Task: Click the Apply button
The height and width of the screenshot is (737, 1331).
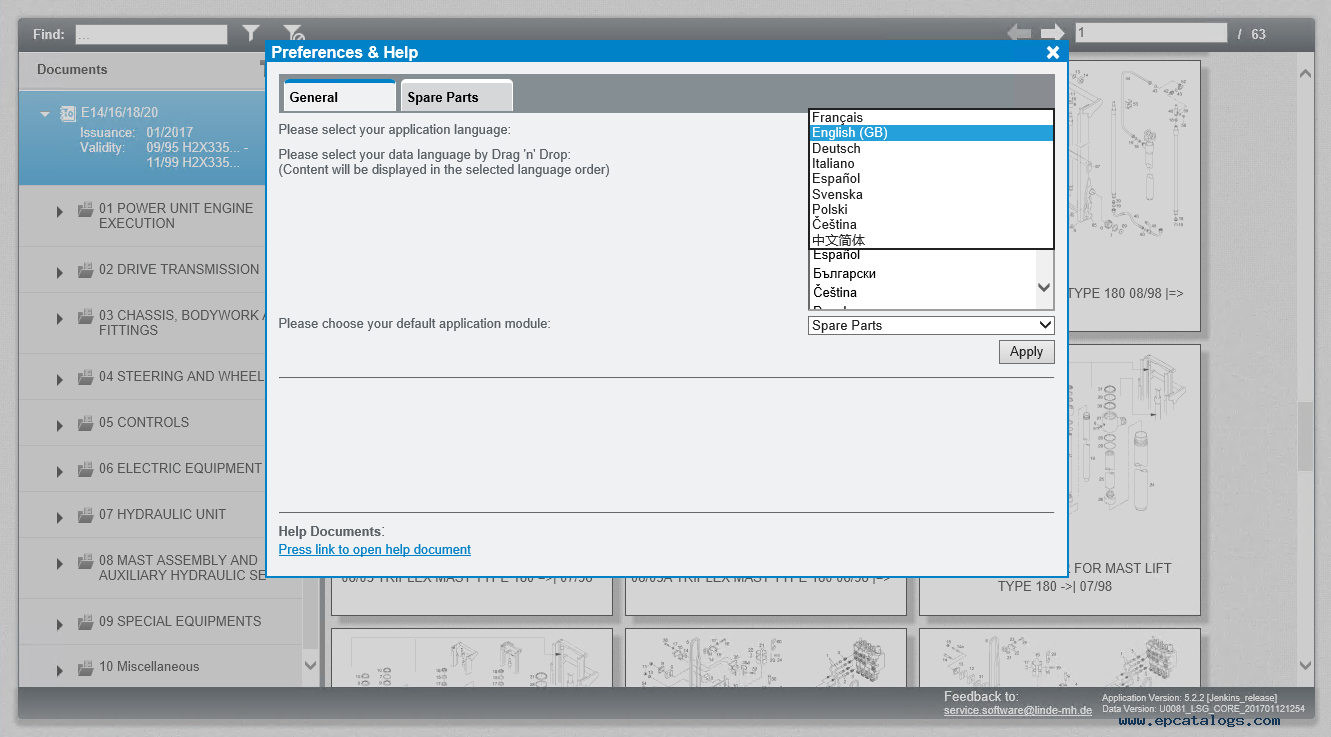Action: point(1026,352)
